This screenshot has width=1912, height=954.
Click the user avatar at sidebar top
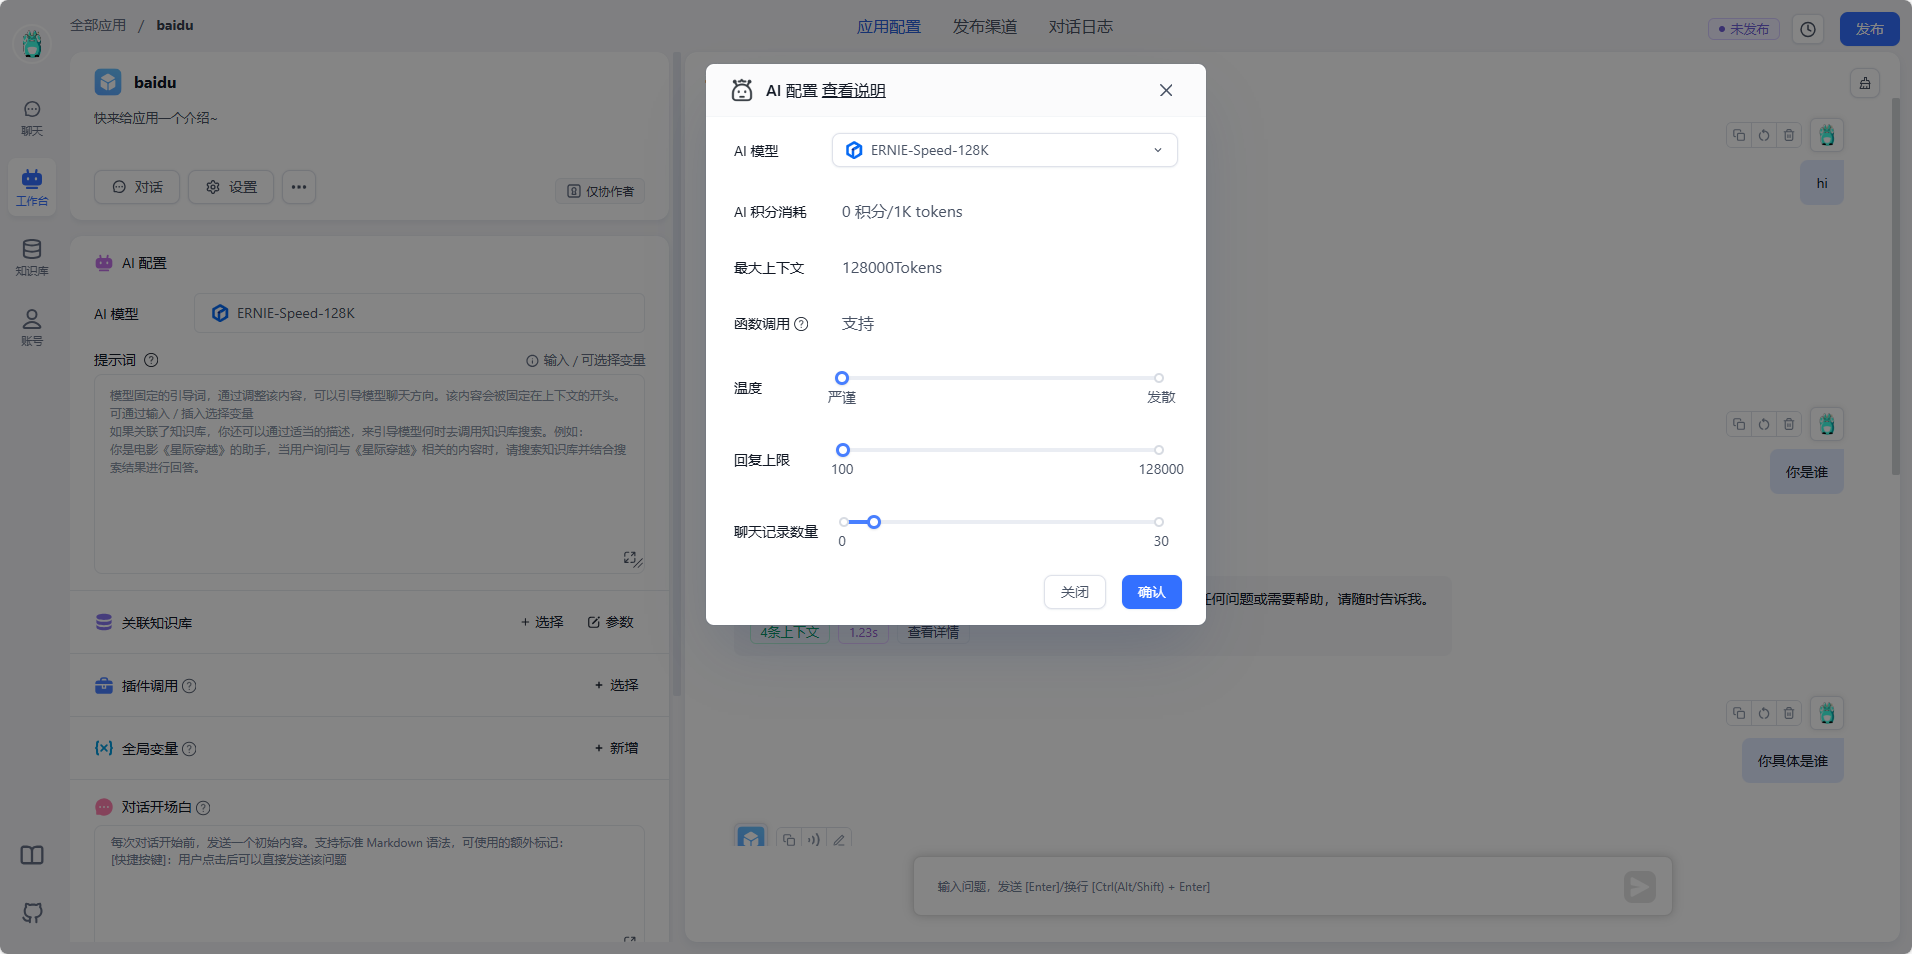(32, 43)
